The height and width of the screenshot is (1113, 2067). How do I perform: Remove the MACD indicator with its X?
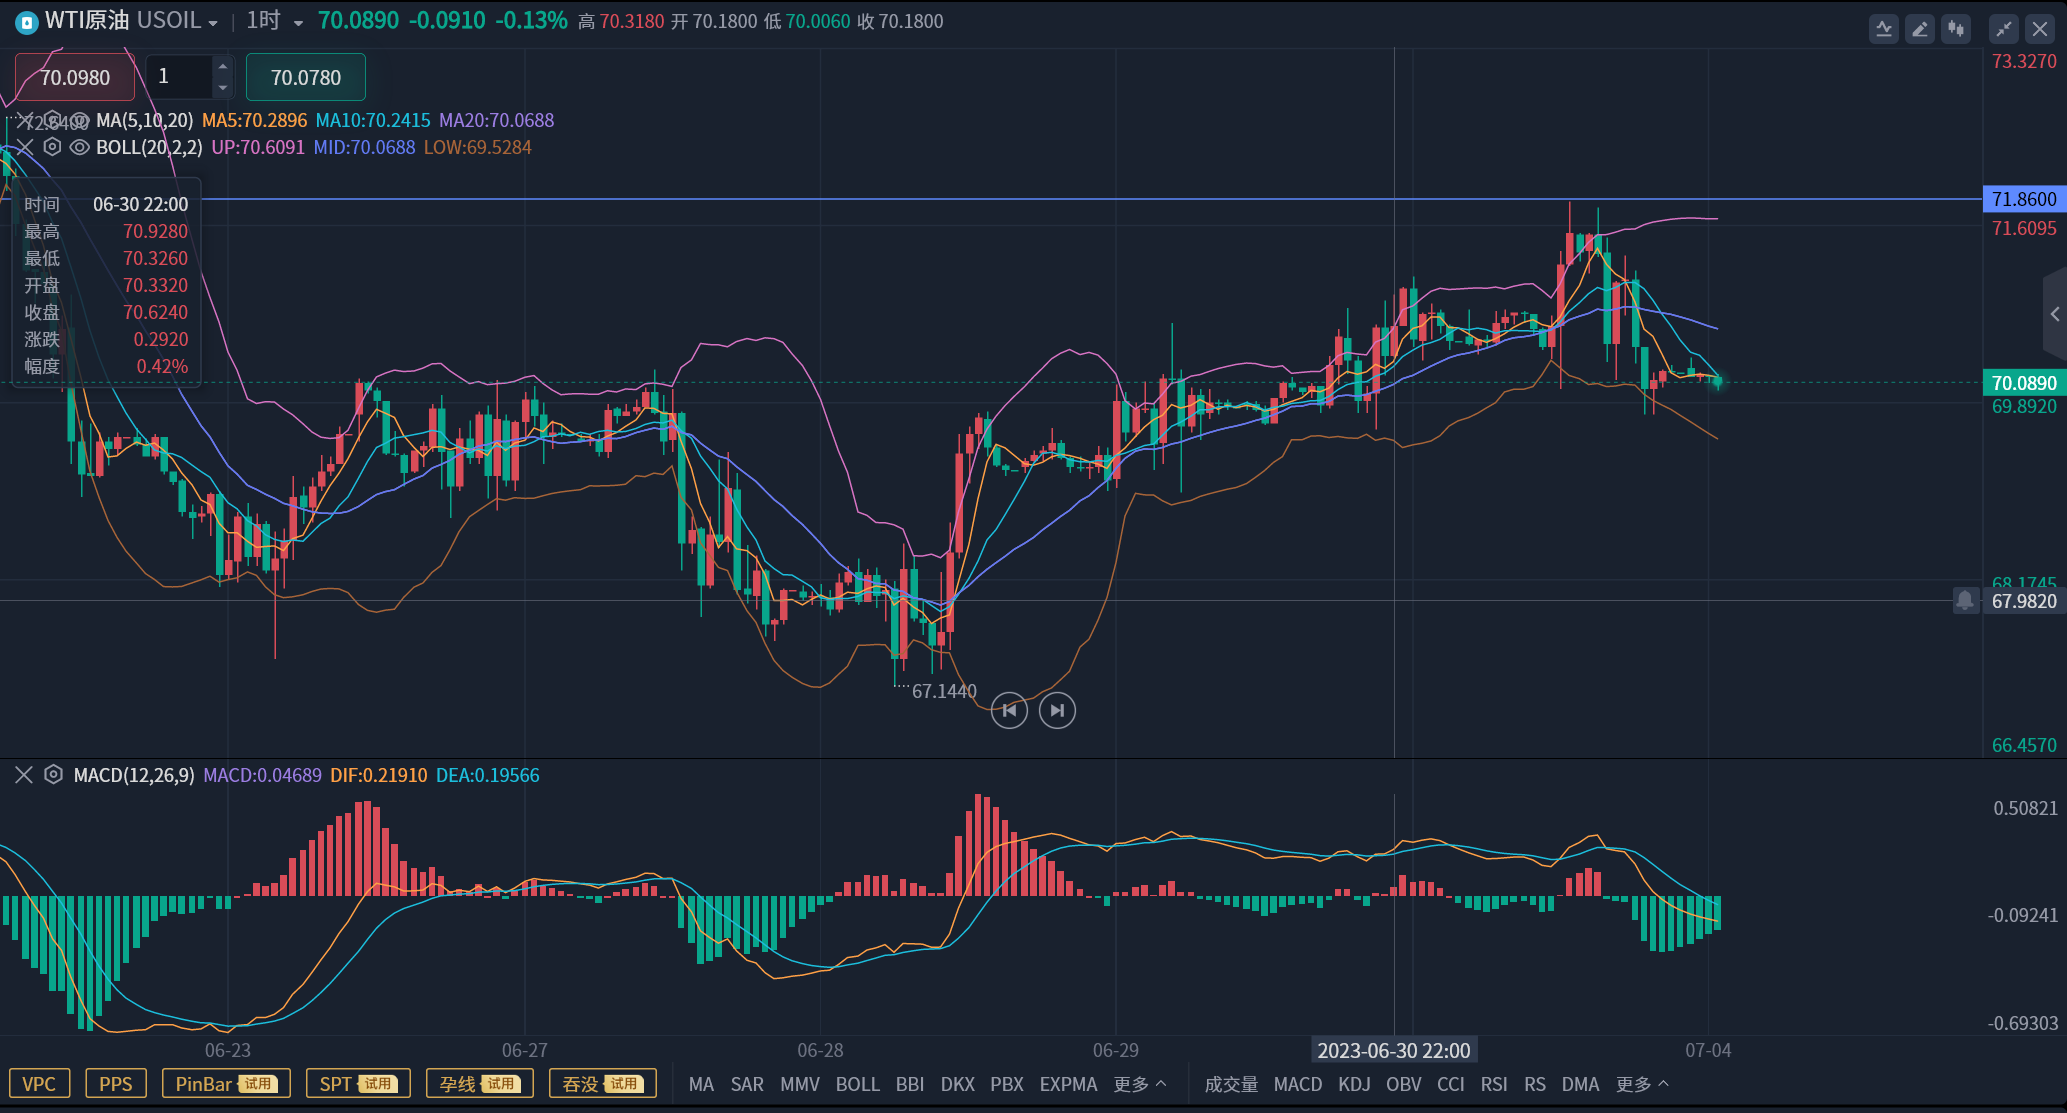[24, 775]
